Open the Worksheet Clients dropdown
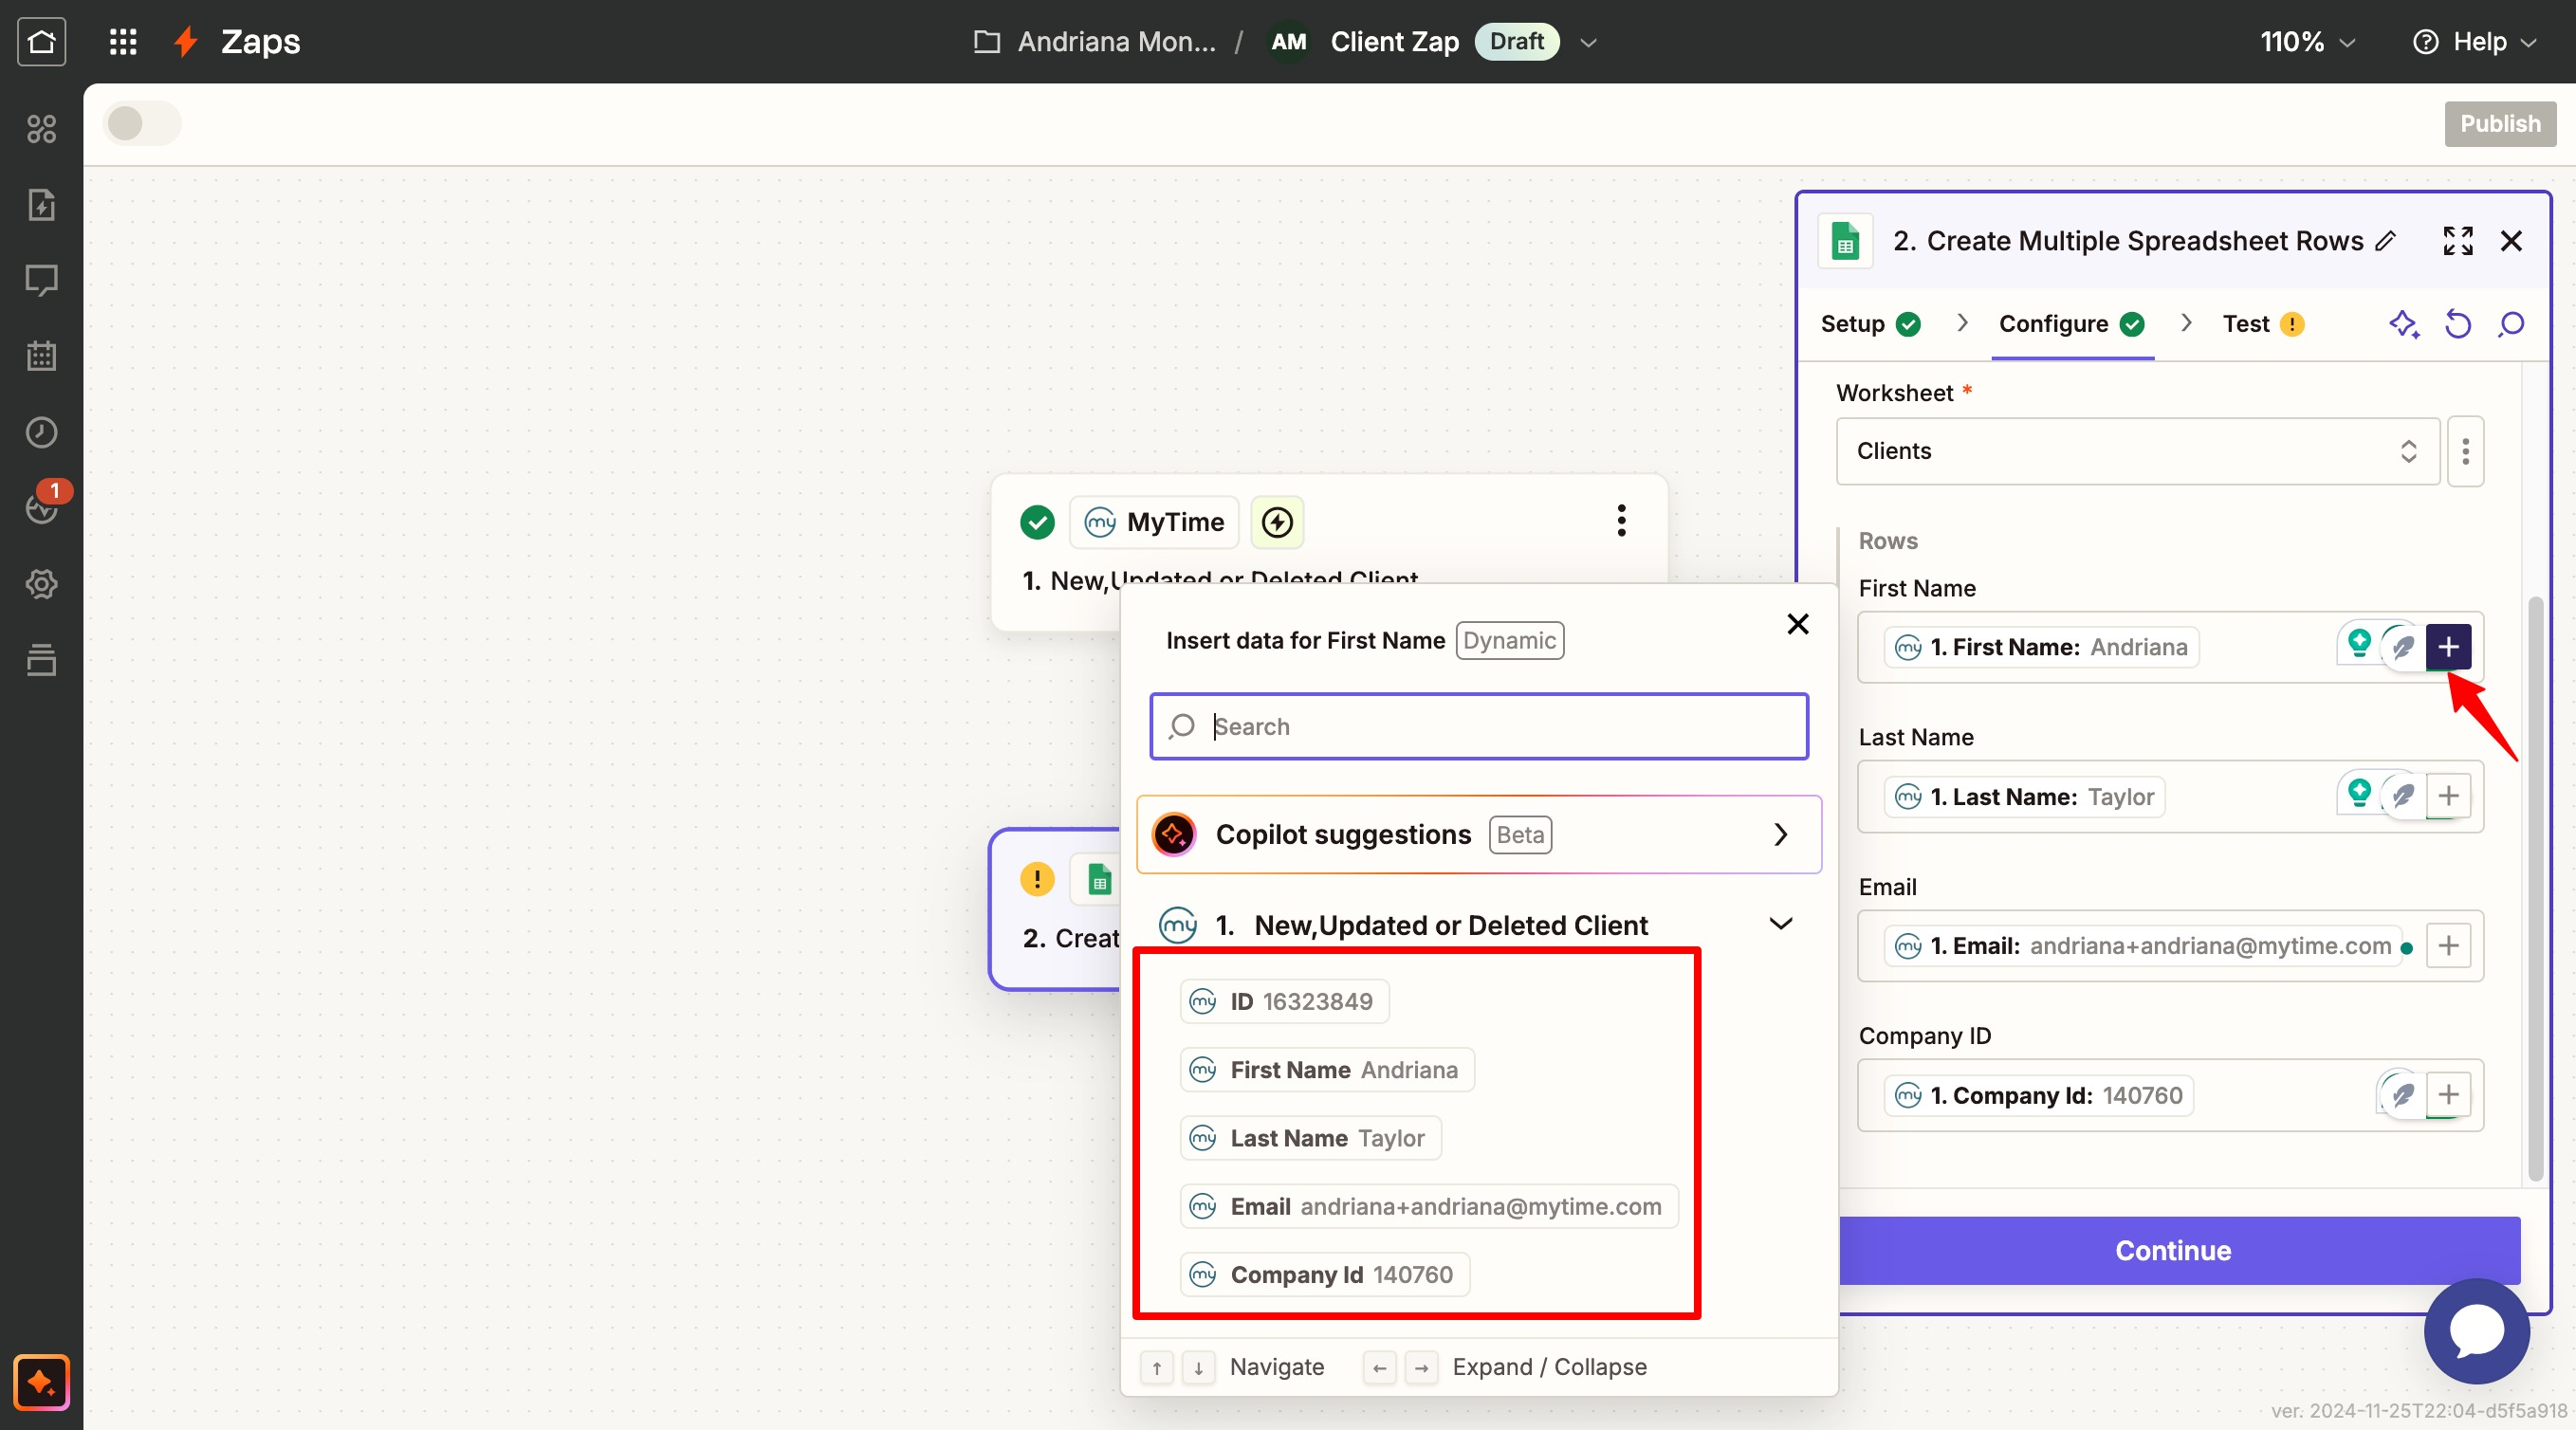Image resolution: width=2576 pixels, height=1430 pixels. [2137, 451]
